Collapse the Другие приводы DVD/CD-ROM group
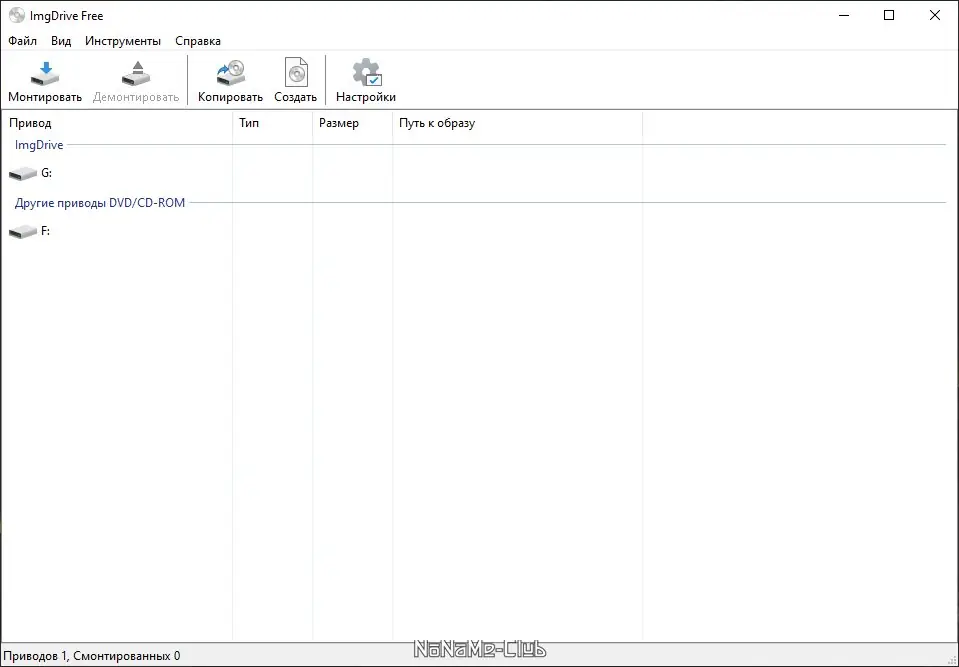This screenshot has height=667, width=959. coord(100,202)
